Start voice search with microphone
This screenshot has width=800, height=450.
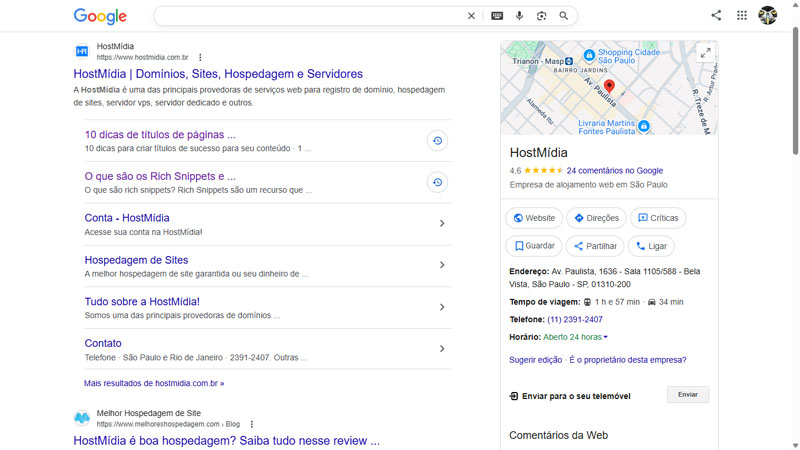click(x=519, y=16)
